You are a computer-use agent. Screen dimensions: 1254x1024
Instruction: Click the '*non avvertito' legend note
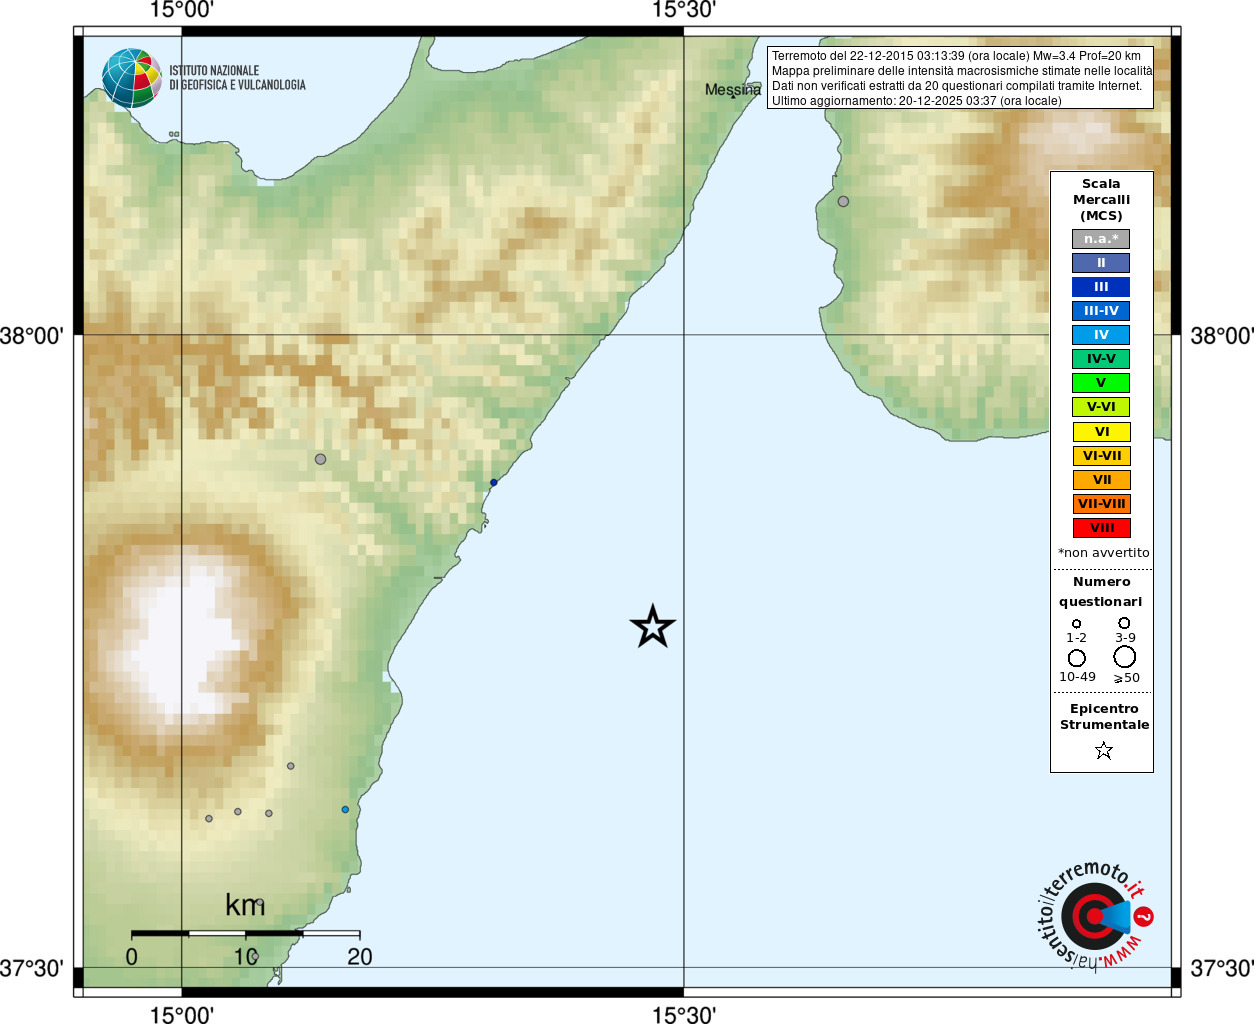pos(1104,553)
